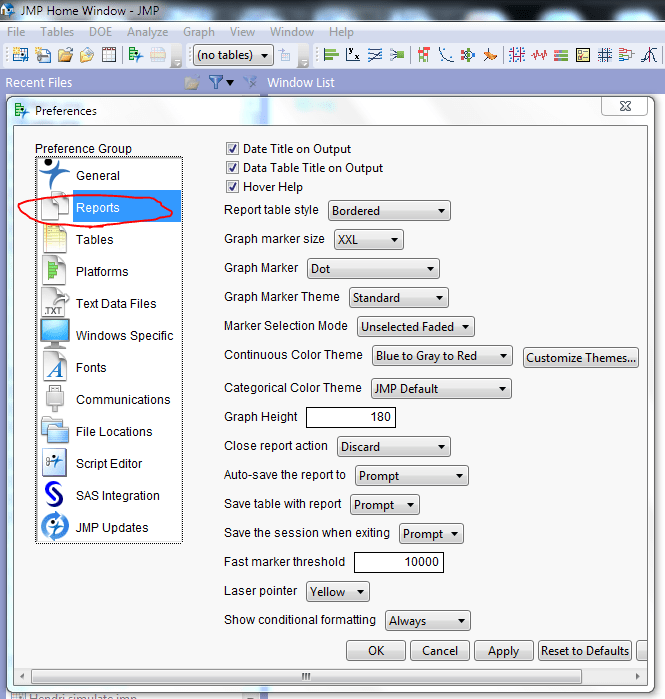
Task: Select Script Editor preference group
Action: tap(109, 464)
